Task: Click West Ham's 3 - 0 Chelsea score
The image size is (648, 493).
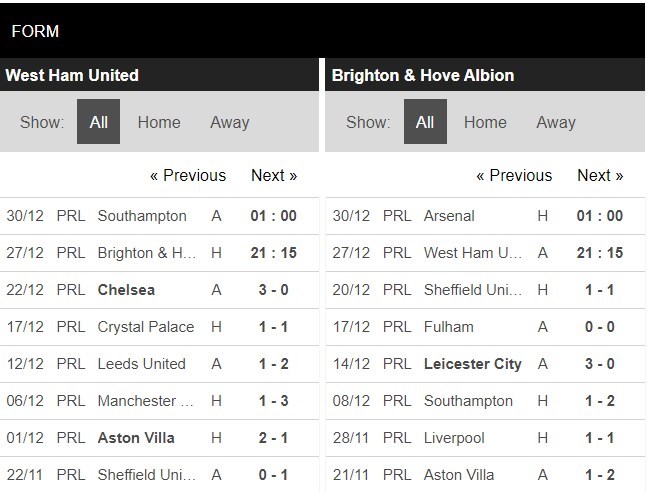Action: tap(274, 290)
